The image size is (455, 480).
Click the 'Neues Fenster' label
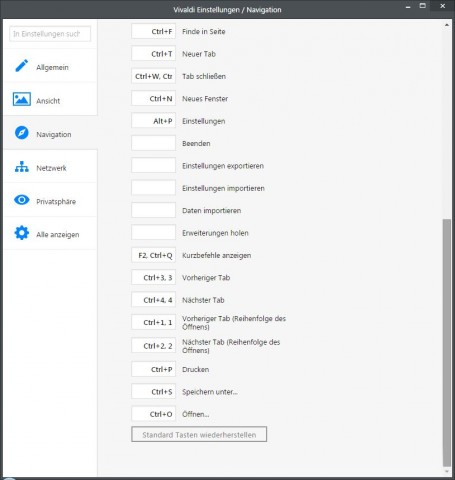pyautogui.click(x=205, y=99)
